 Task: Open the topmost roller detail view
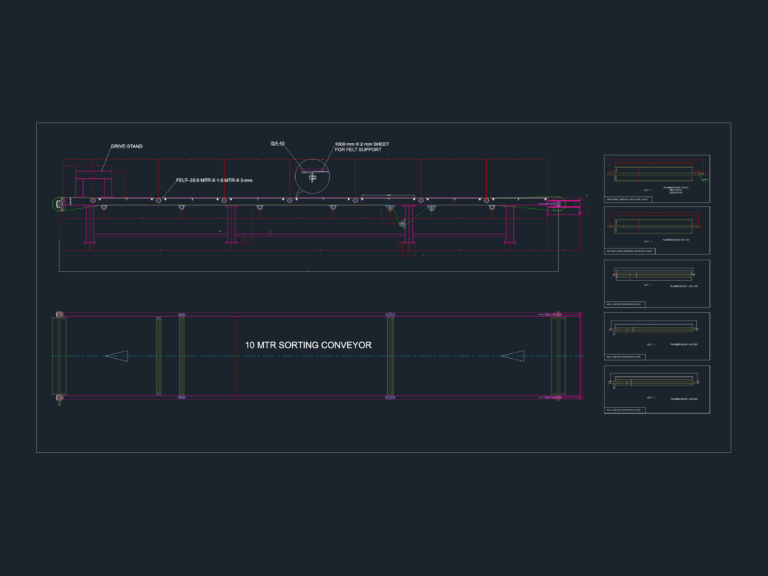point(657,179)
